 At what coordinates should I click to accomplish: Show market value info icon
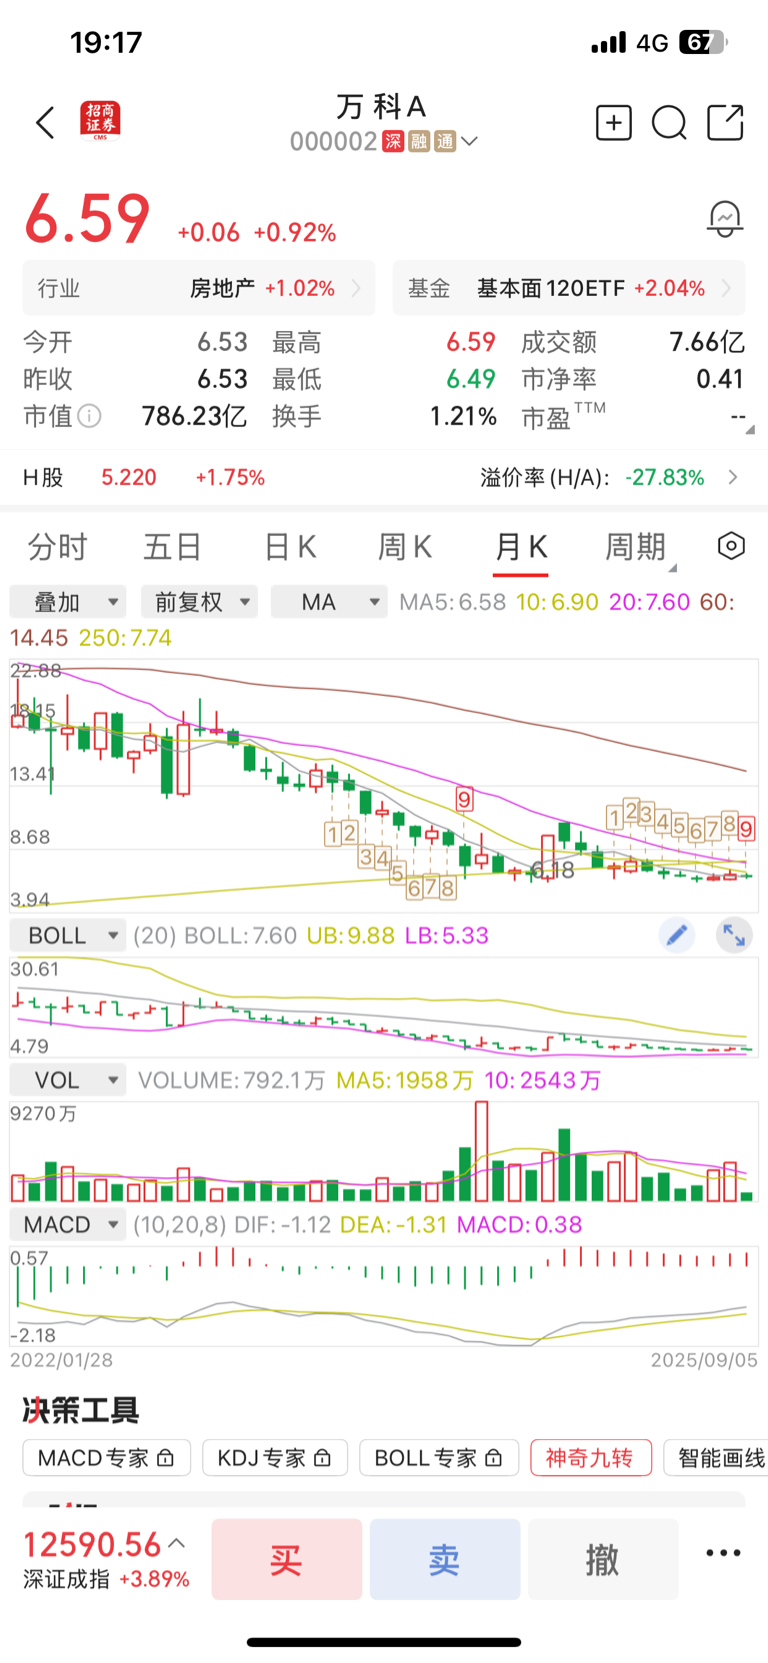(90, 416)
